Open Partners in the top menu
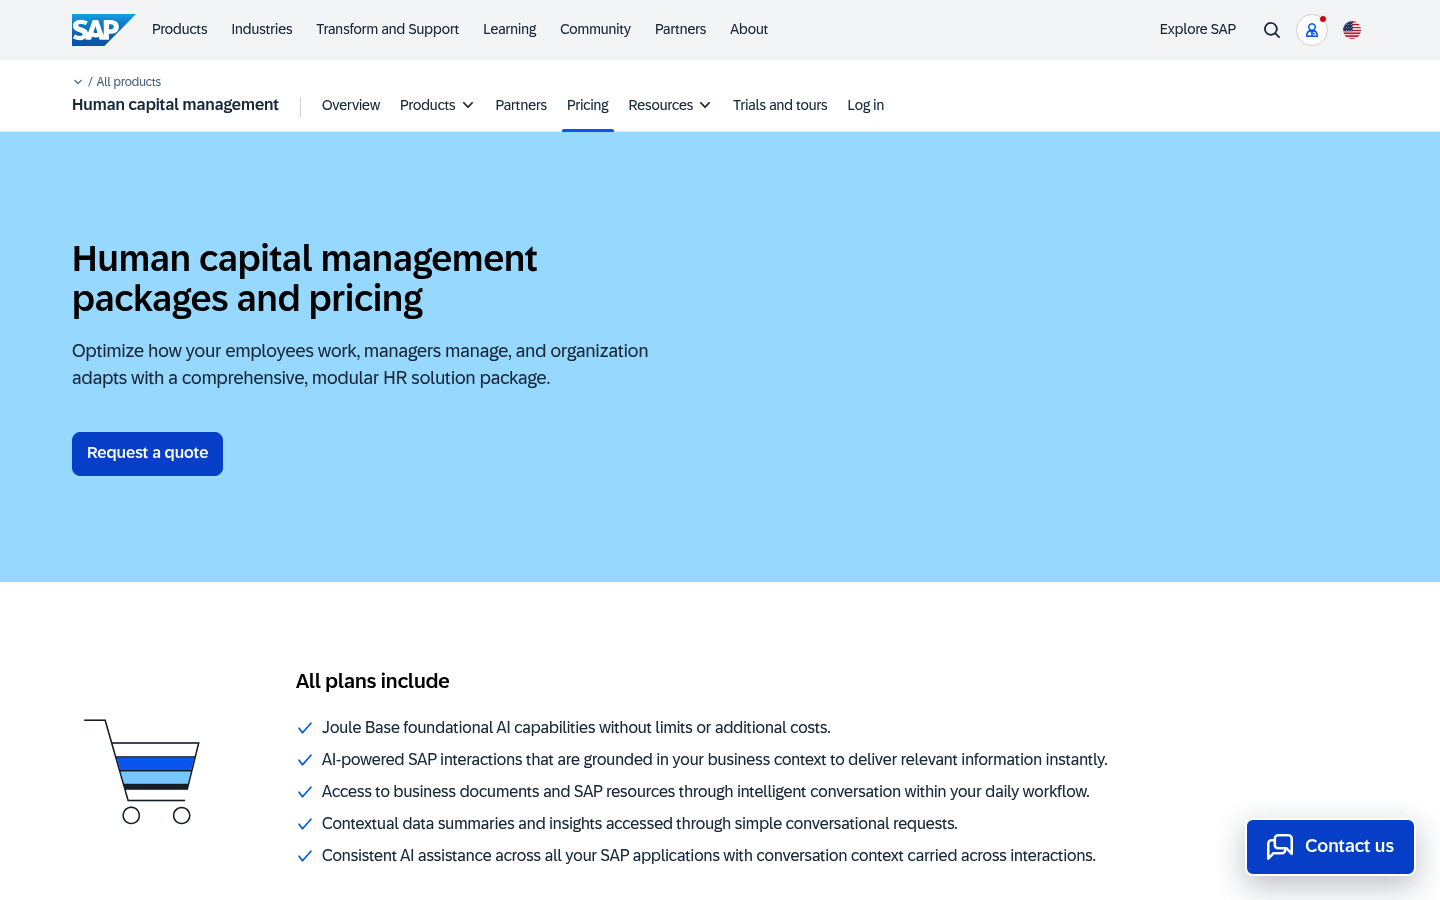1440x900 pixels. pyautogui.click(x=680, y=29)
